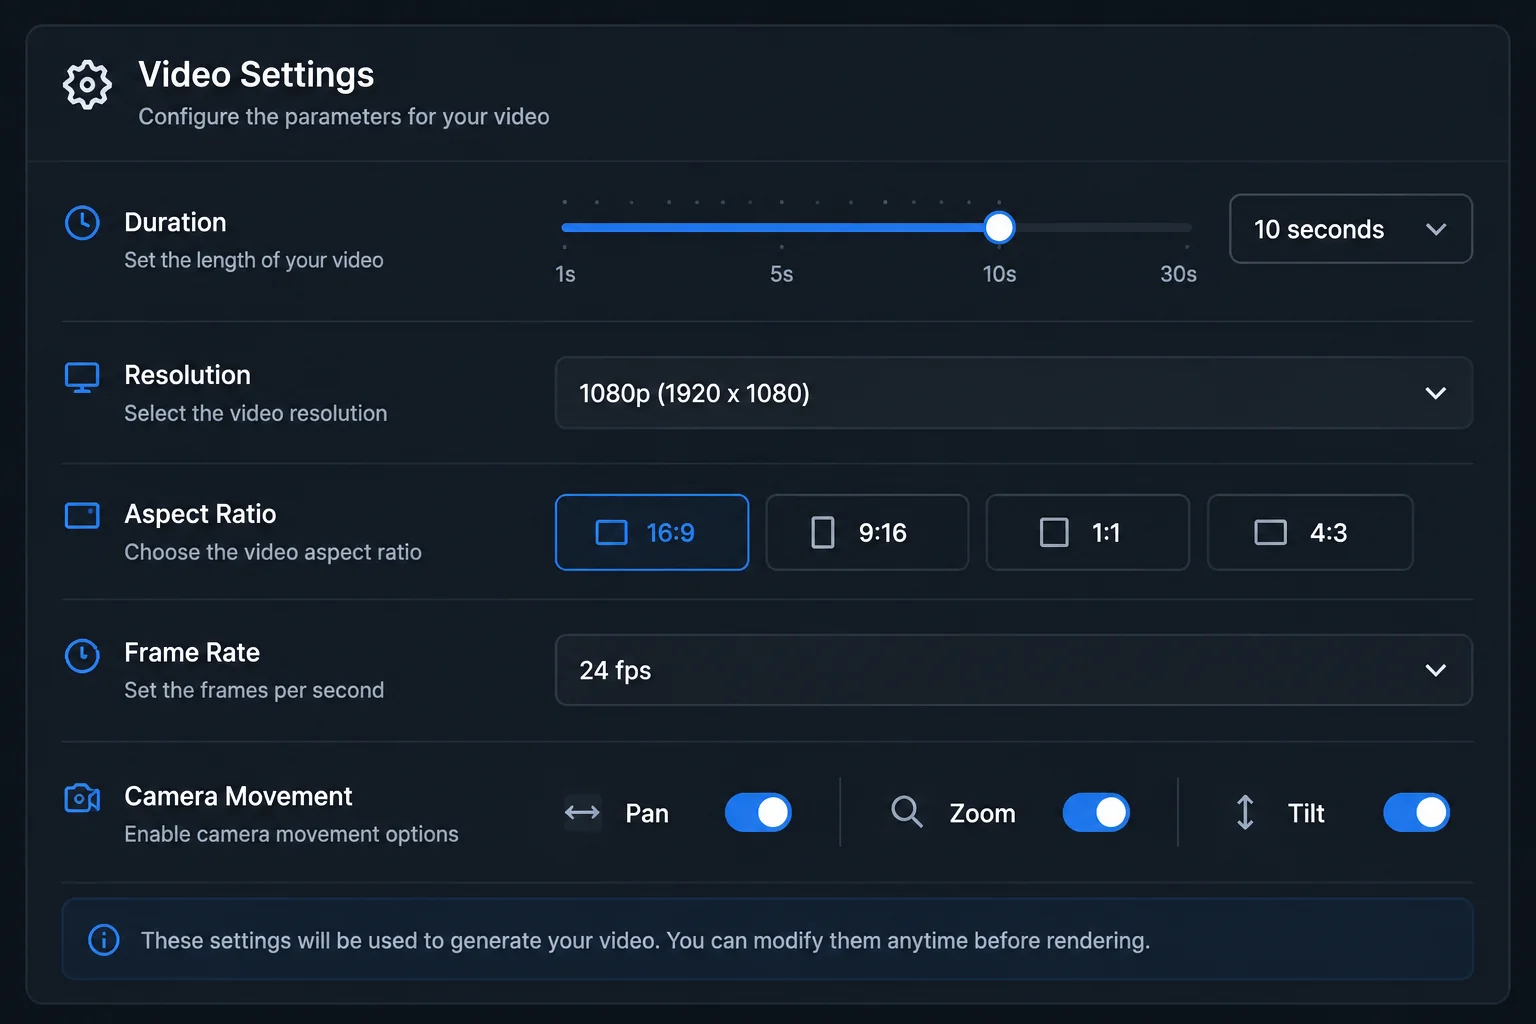Click the Video Settings heading

pyautogui.click(x=256, y=75)
